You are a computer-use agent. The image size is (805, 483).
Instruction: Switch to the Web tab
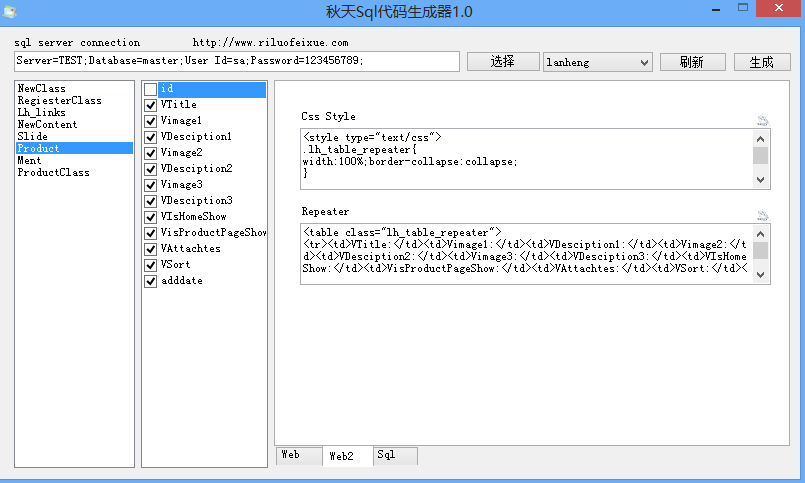[x=299, y=455]
